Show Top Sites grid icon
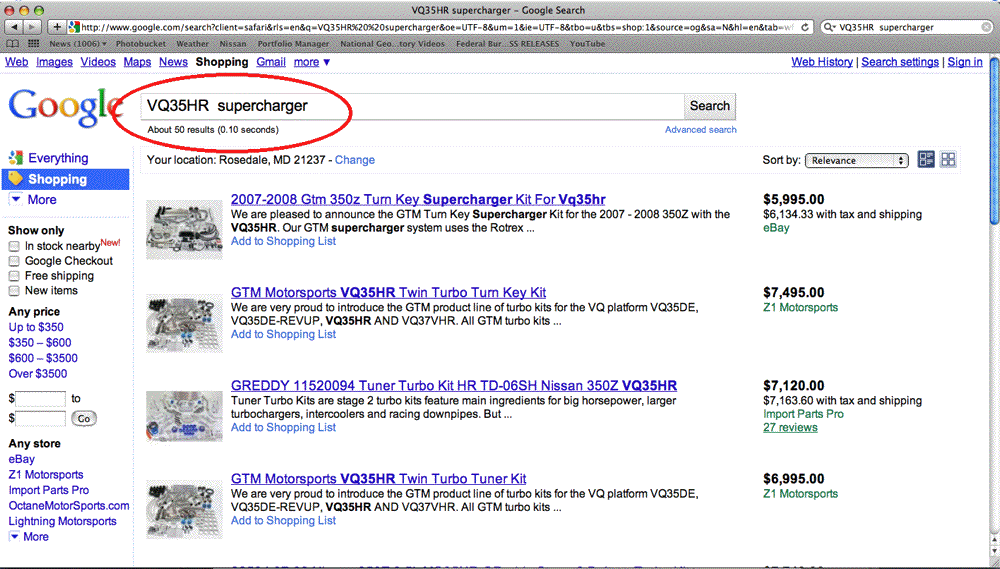The height and width of the screenshot is (569, 1000). [x=34, y=44]
